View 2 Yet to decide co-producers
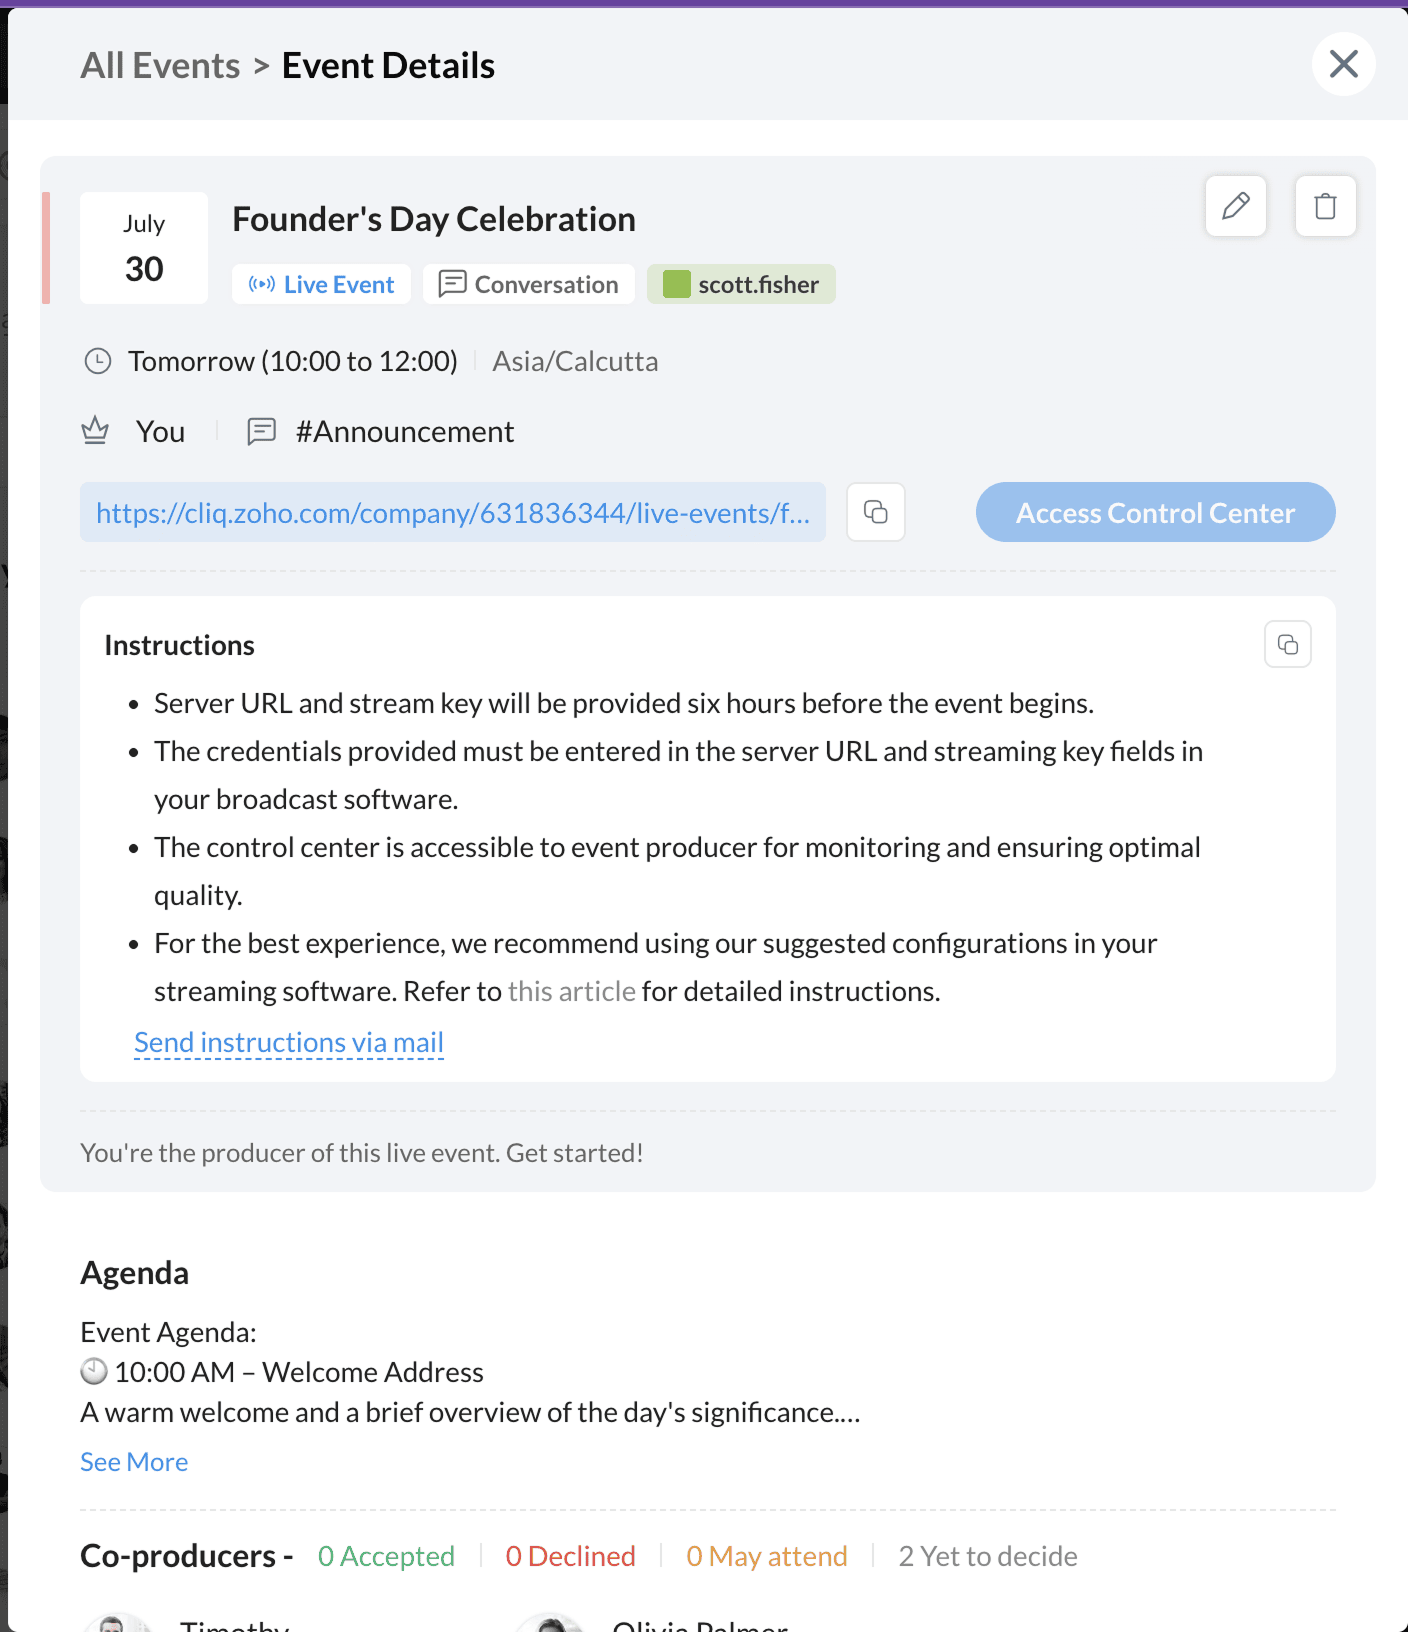The height and width of the screenshot is (1632, 1408). (987, 1556)
